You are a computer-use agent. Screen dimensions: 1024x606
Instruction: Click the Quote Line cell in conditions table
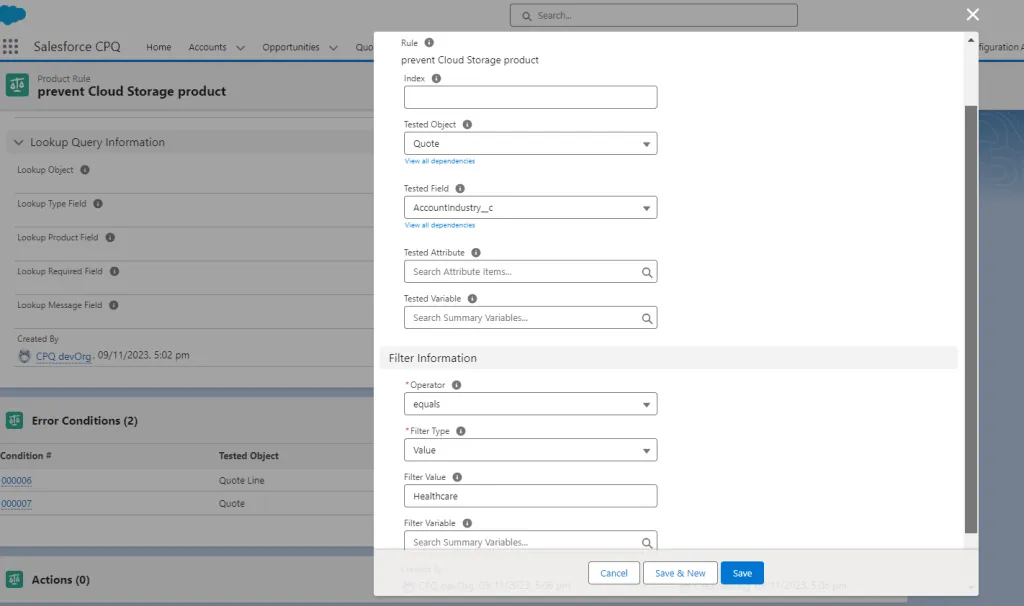coord(242,481)
